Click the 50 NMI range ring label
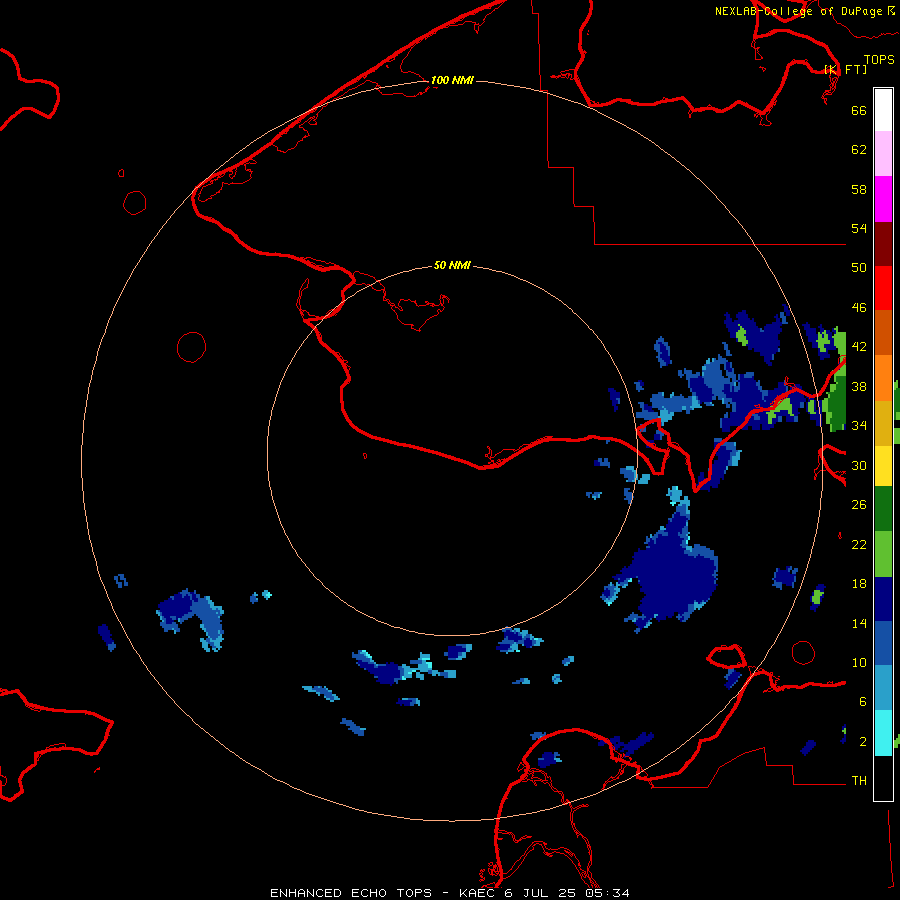 click(452, 265)
